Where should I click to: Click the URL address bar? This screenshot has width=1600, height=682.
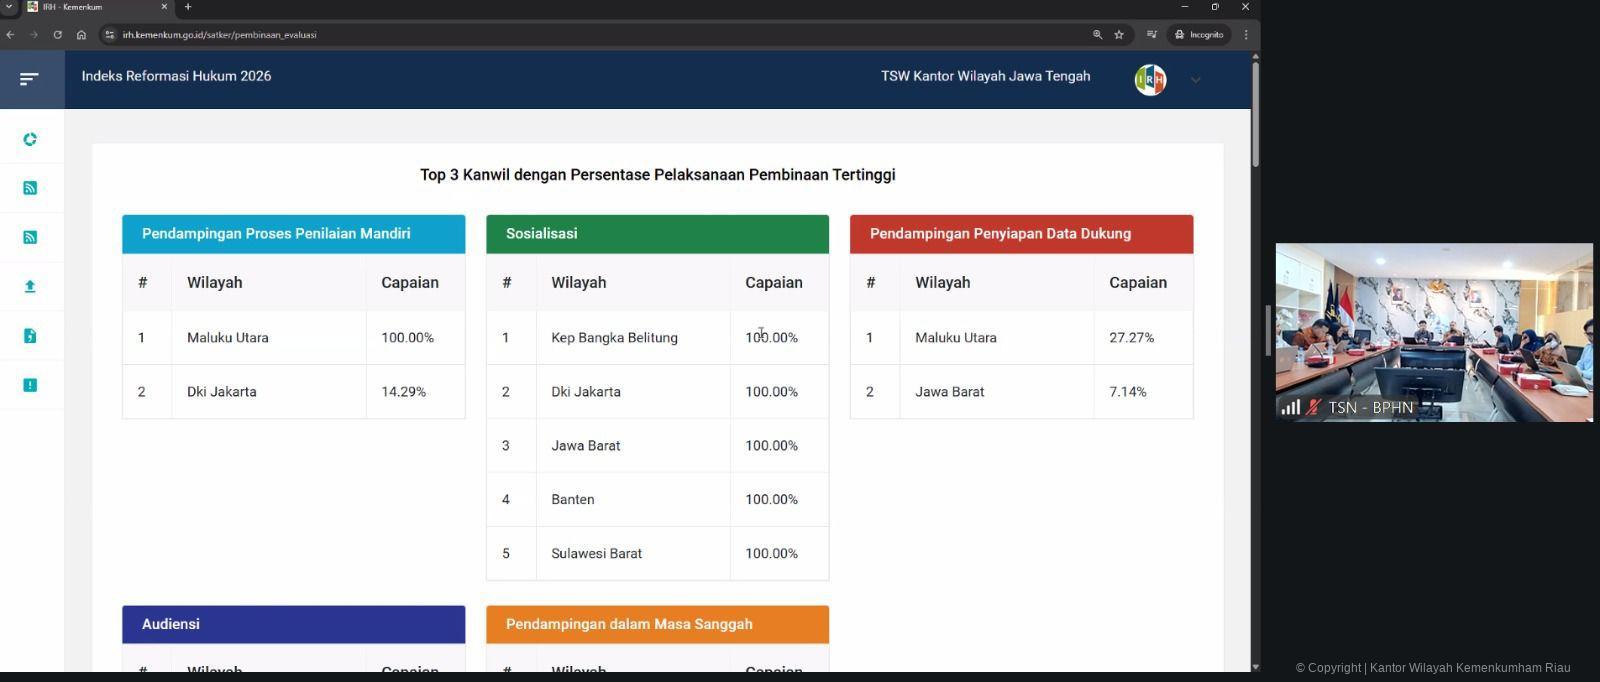tap(600, 35)
